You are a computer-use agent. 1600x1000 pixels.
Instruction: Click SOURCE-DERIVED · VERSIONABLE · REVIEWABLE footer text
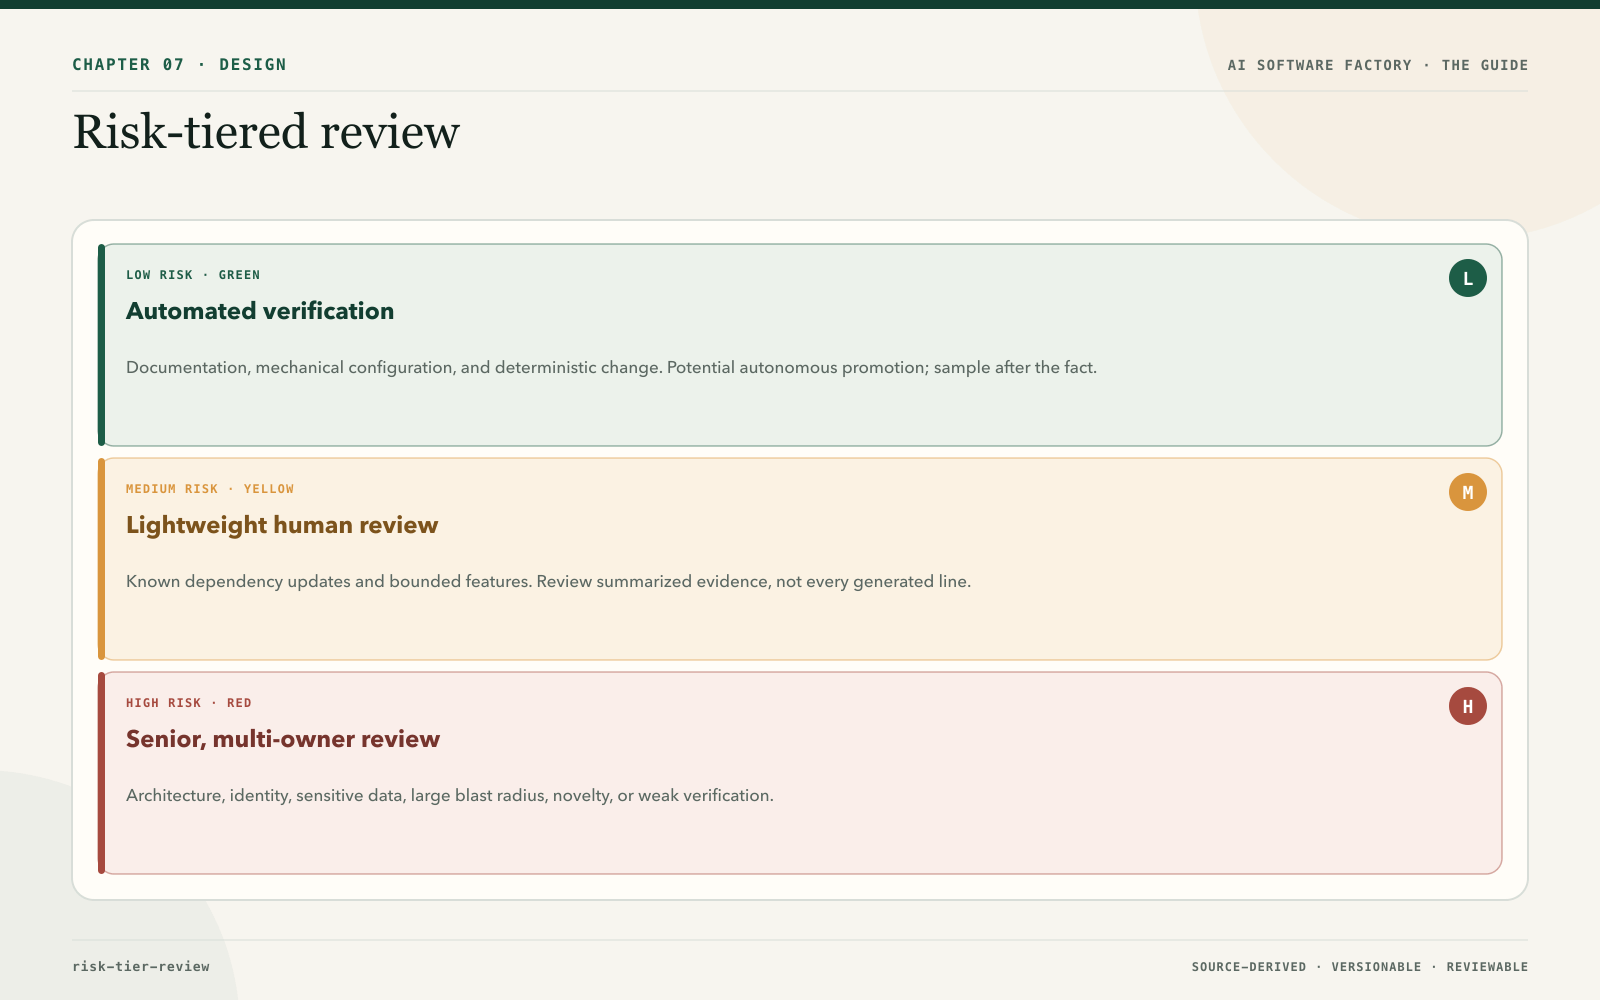click(x=1360, y=967)
